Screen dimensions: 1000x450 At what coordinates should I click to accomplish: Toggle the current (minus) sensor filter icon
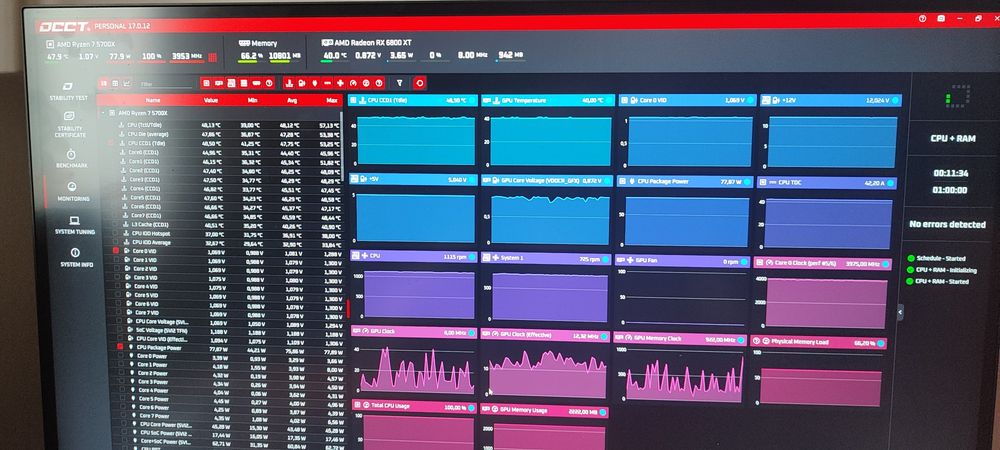coord(327,83)
